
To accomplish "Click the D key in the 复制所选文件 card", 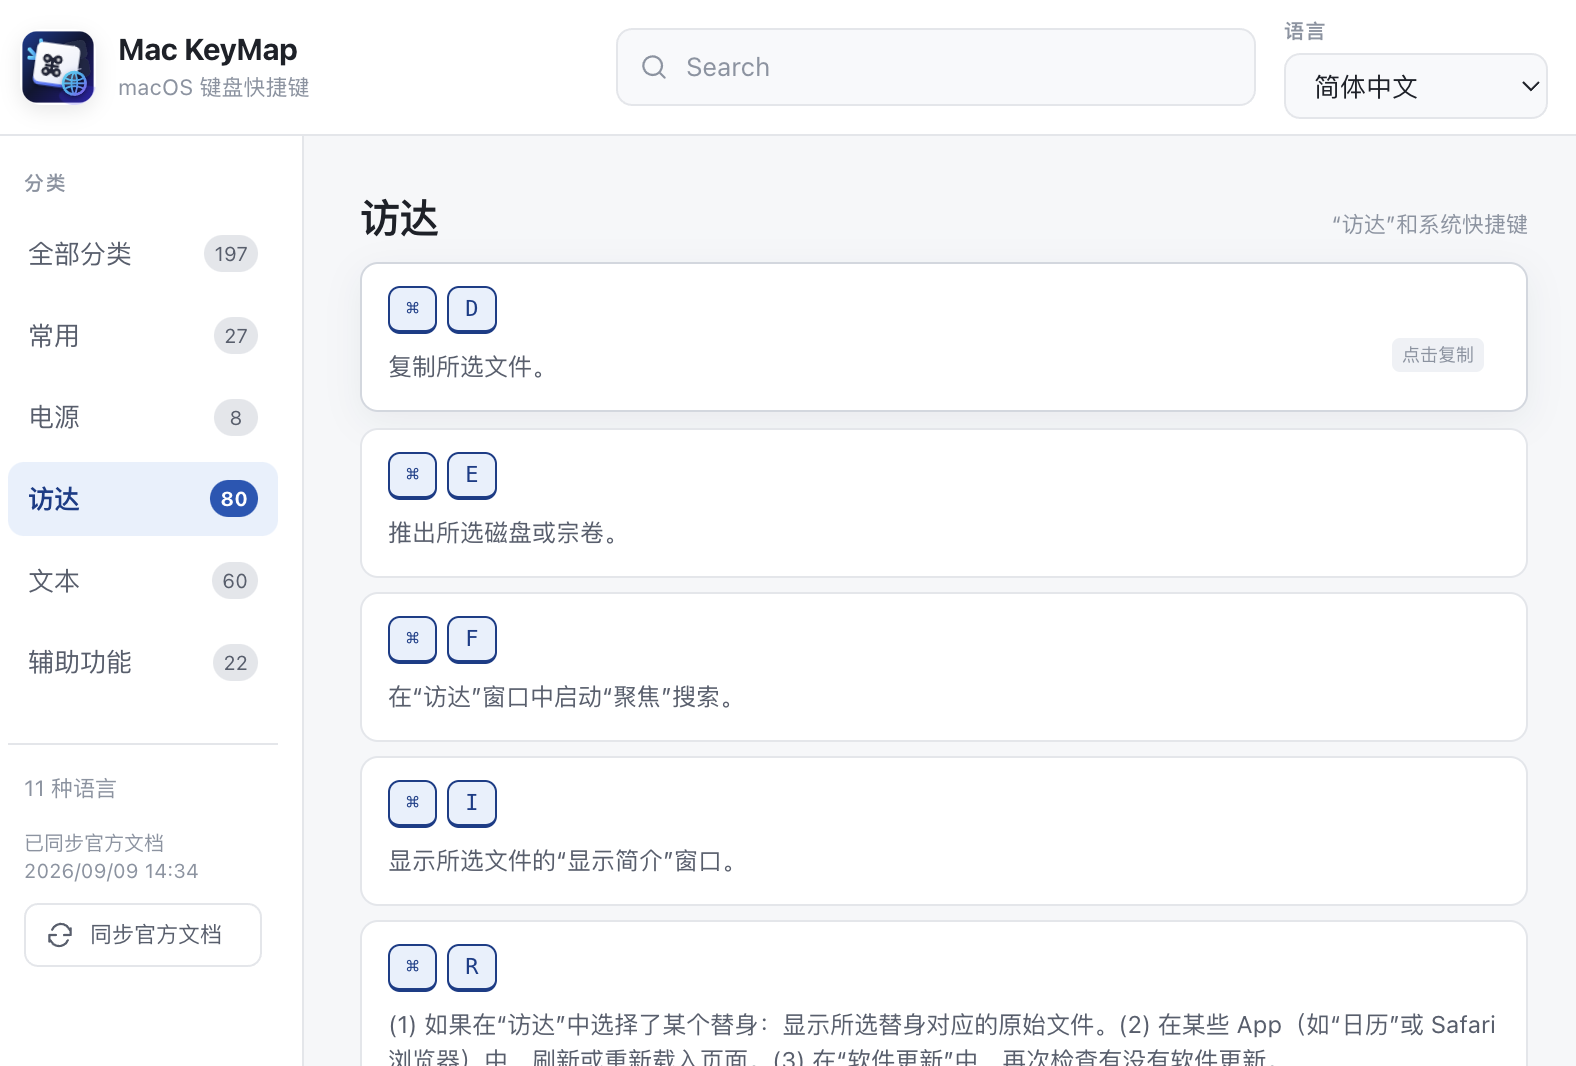I will (472, 309).
